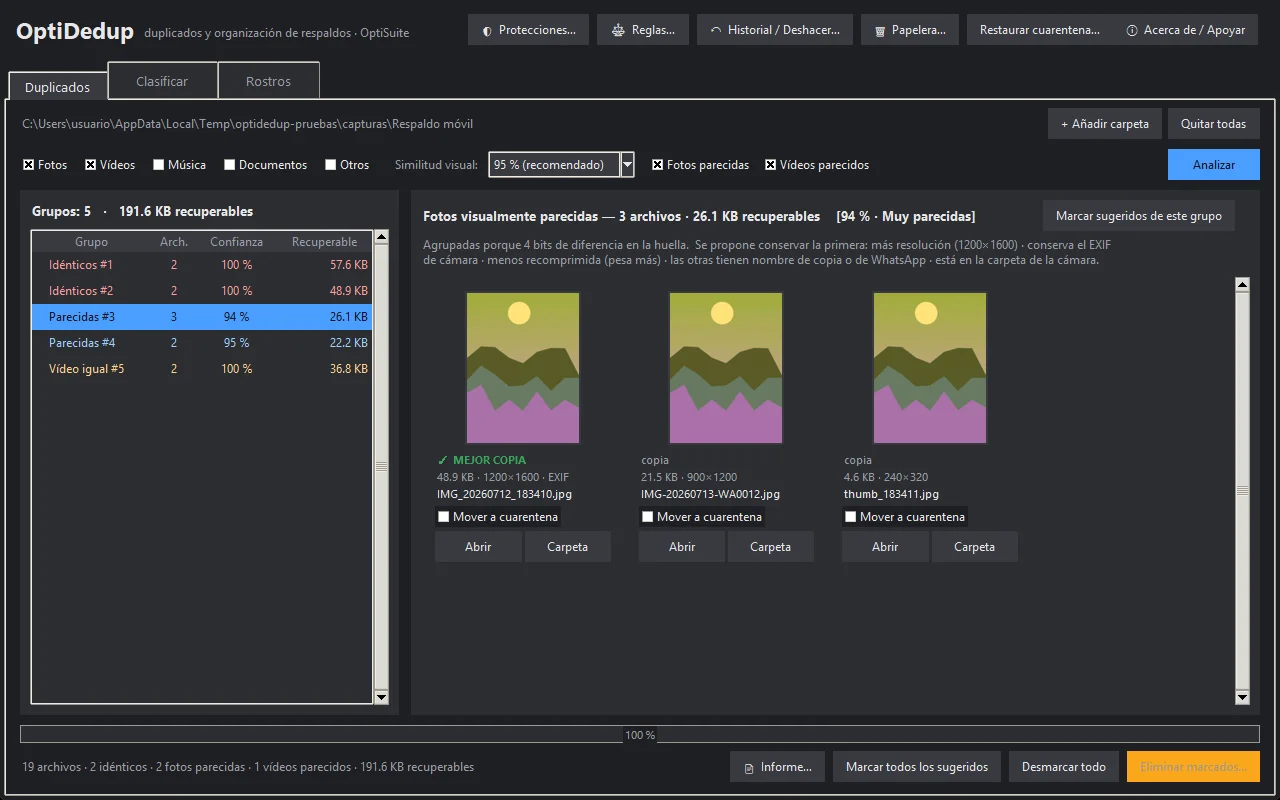Click Marcar todos los sugeridos
The width and height of the screenshot is (1280, 800).
tap(917, 767)
